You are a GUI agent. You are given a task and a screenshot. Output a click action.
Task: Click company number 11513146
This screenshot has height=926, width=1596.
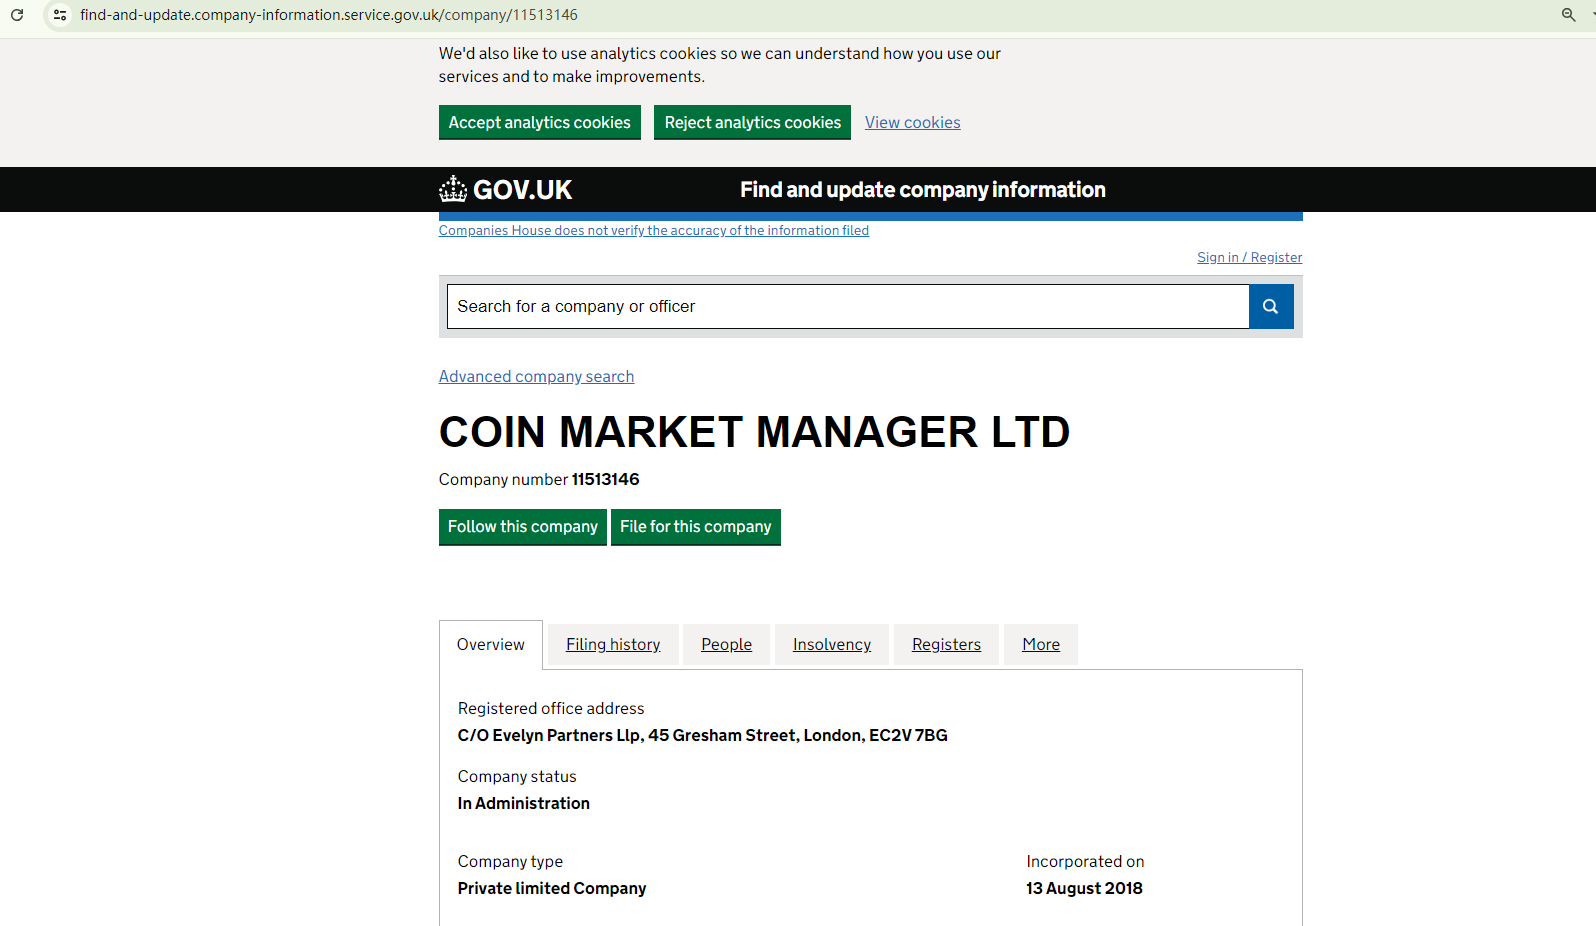coord(605,480)
